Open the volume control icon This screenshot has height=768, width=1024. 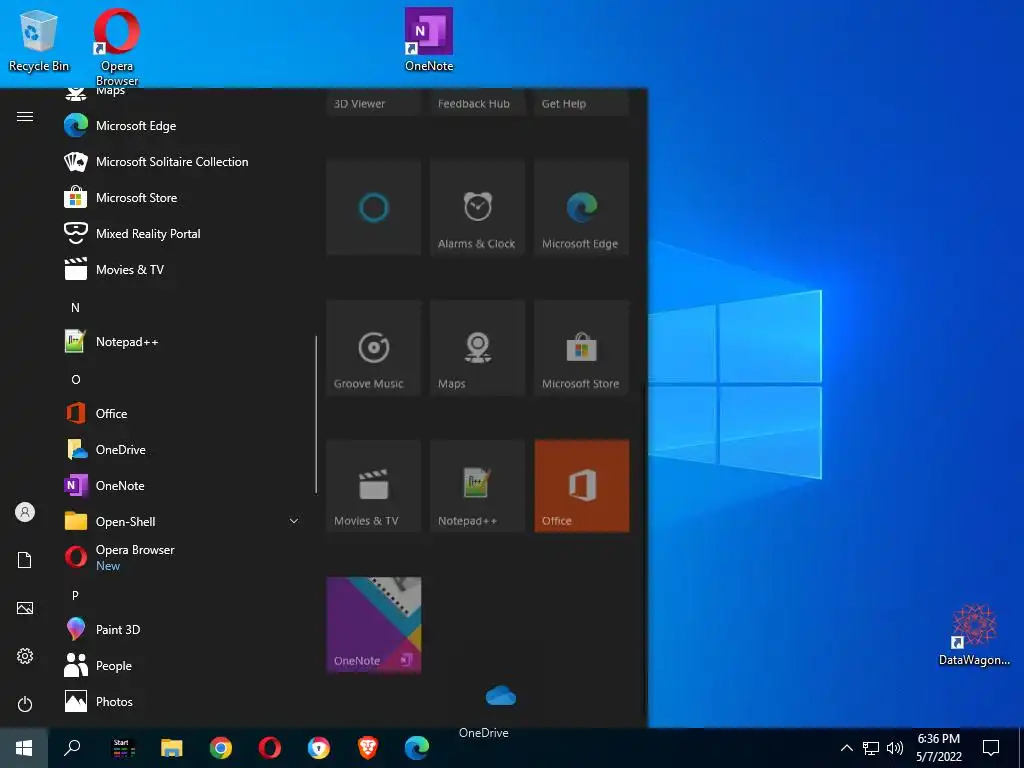click(895, 748)
